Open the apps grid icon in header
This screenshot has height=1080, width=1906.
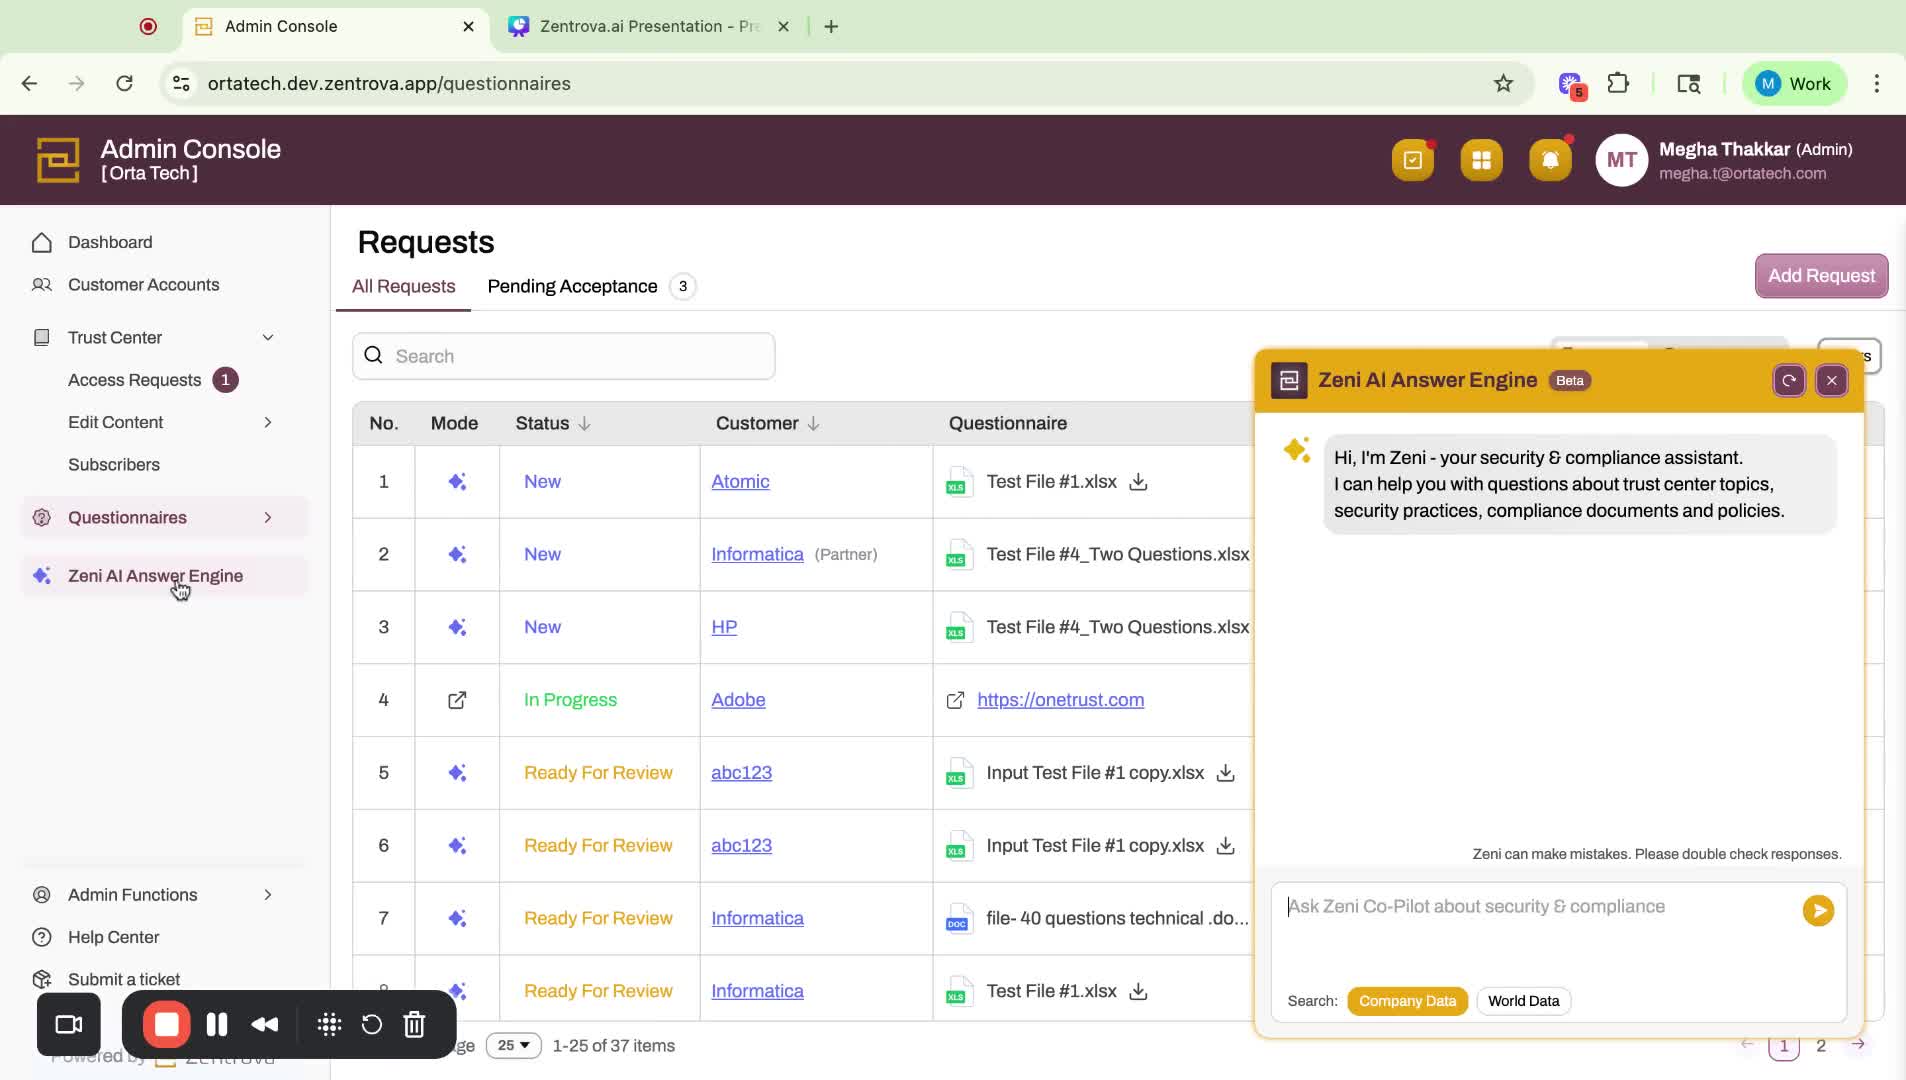pyautogui.click(x=1481, y=160)
